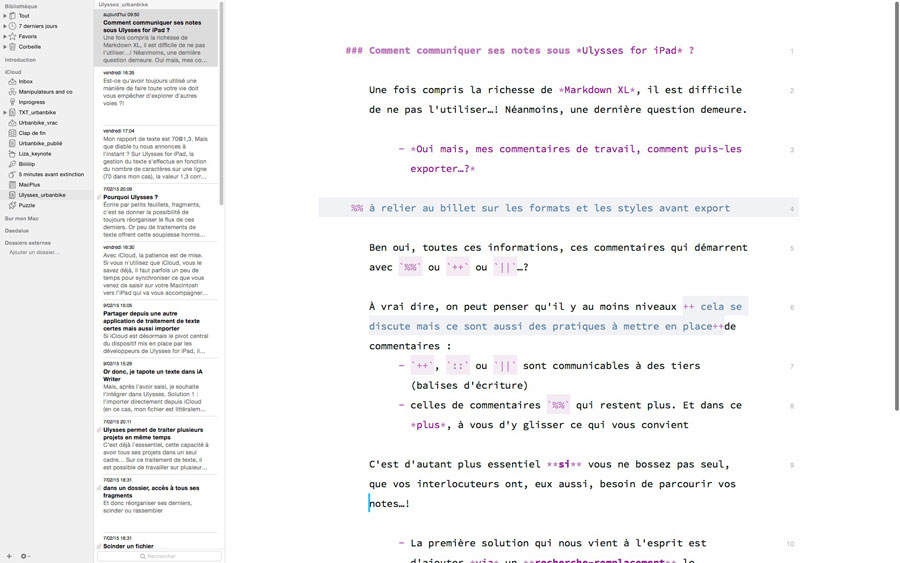Viewport: 900px width, 563px height.
Task: Click the Biiiiiiip group icon
Action: (12, 164)
